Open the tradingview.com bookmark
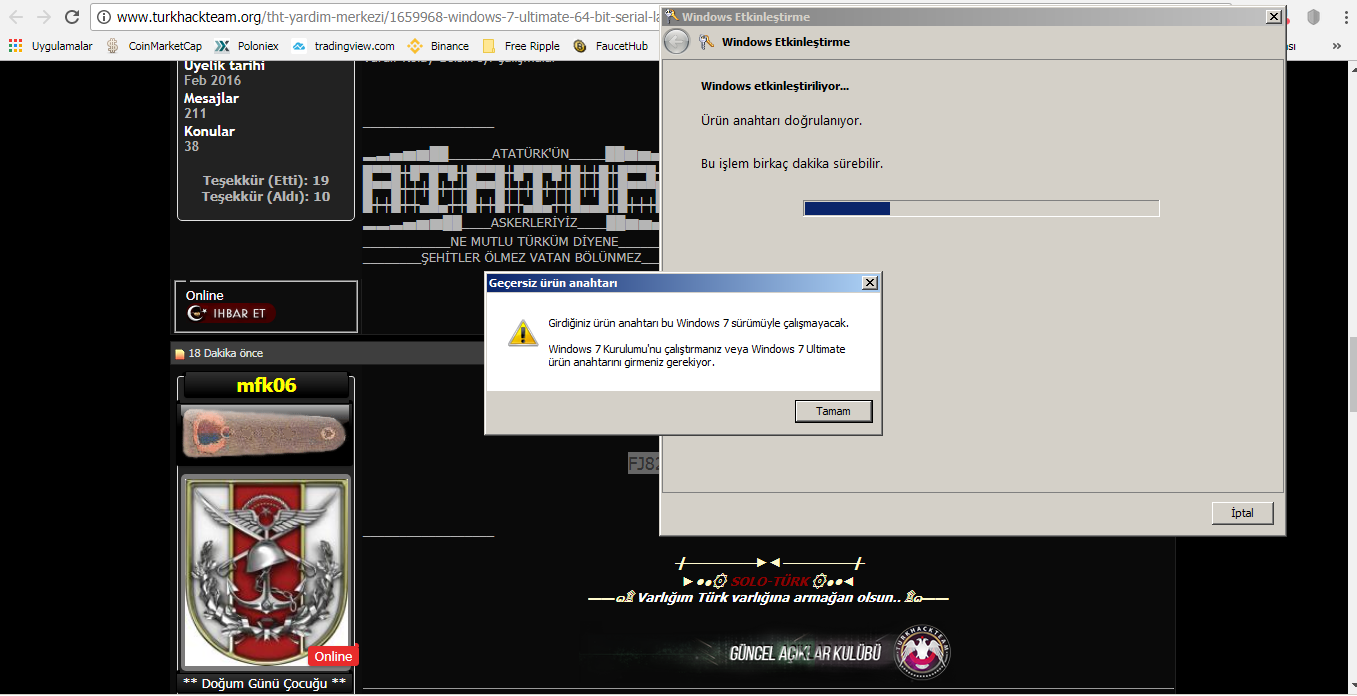 coord(343,46)
